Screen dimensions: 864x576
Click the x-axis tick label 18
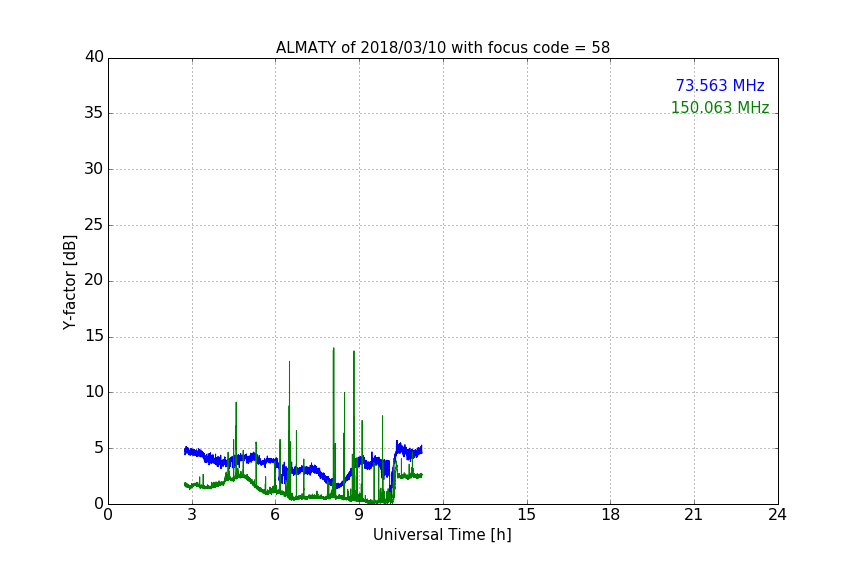[x=611, y=515]
